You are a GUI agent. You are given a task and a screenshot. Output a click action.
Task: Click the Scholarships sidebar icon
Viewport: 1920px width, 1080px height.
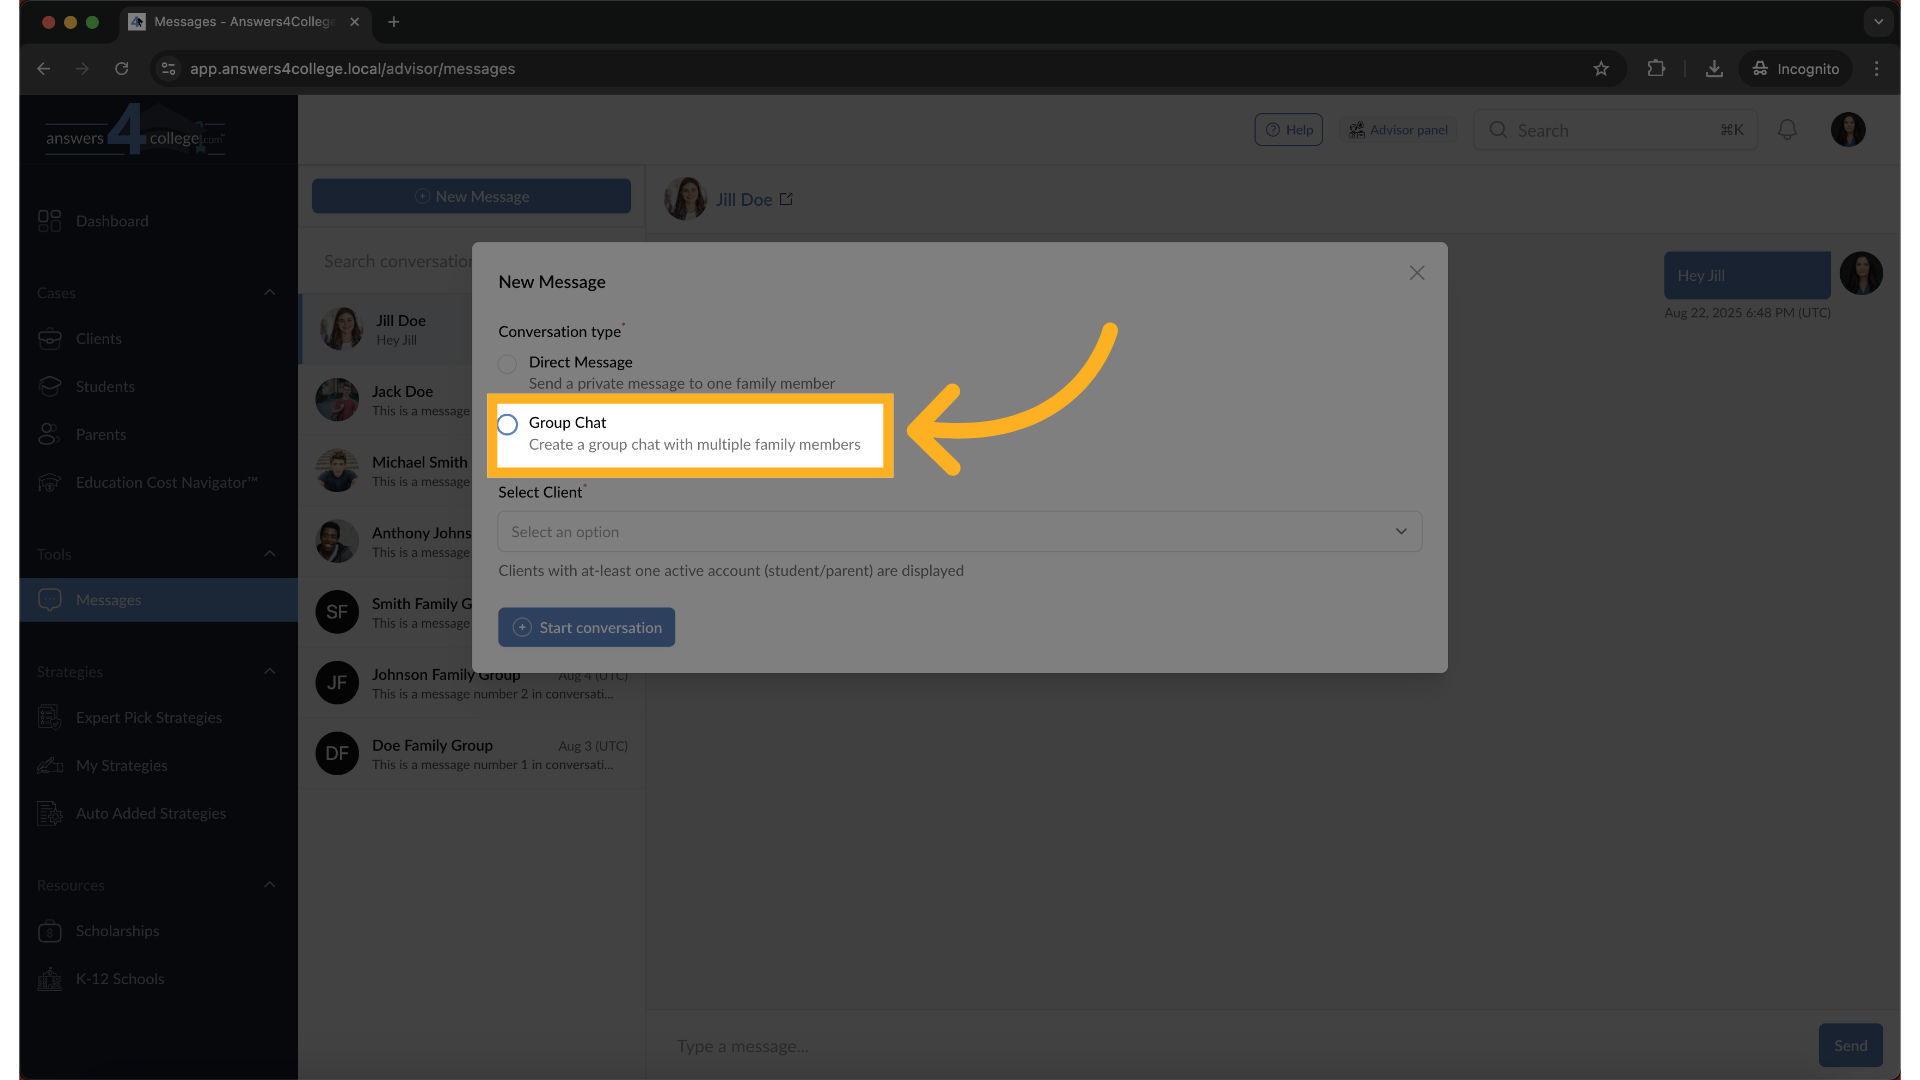tap(49, 931)
